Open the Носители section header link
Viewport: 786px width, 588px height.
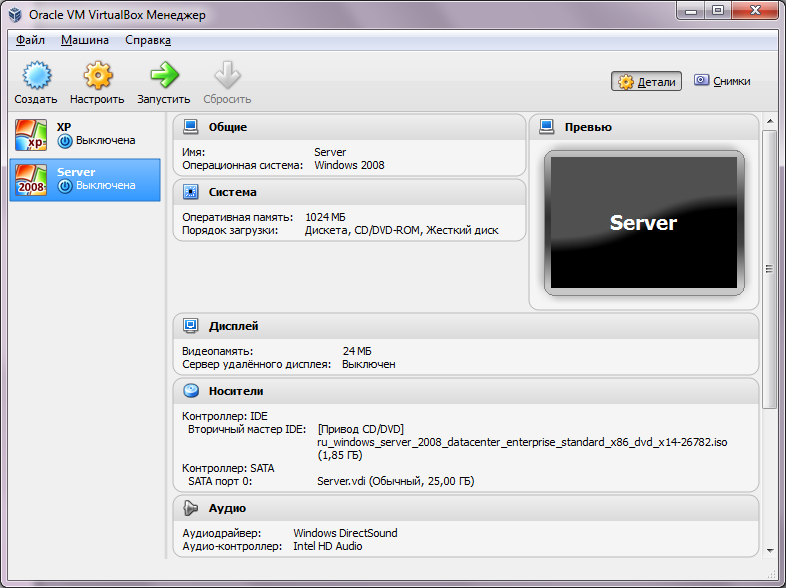point(236,391)
